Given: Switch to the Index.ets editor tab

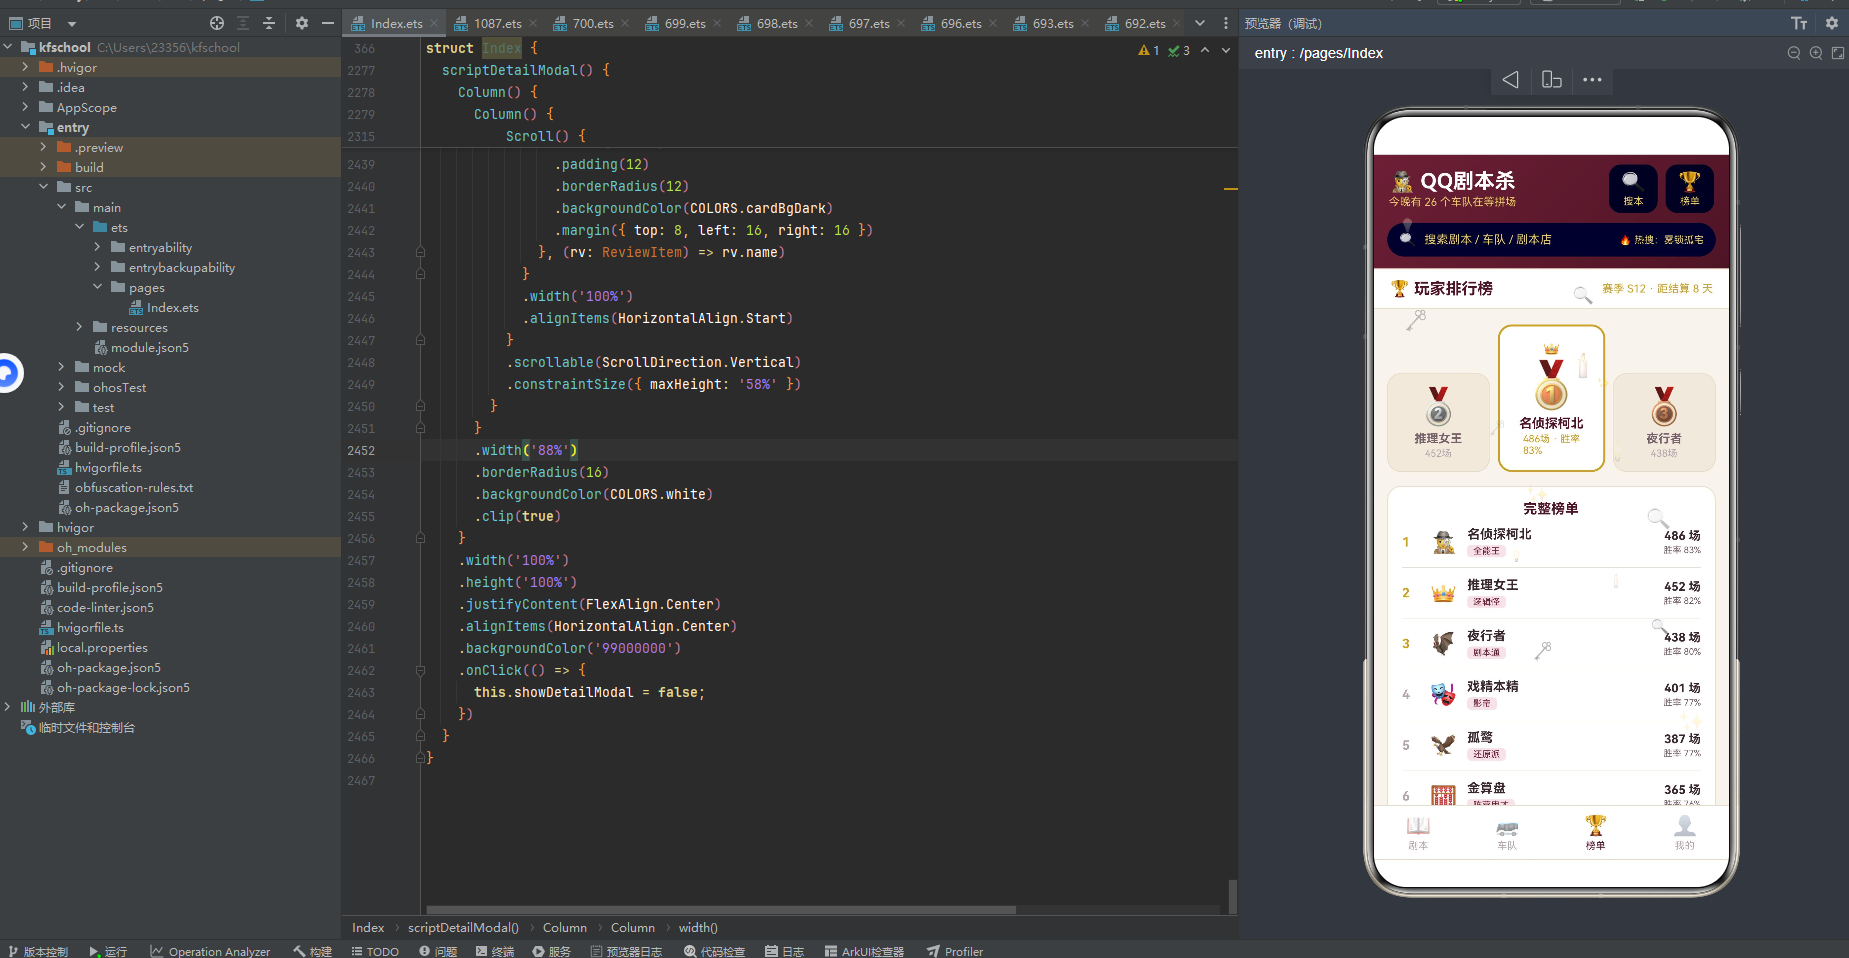Looking at the screenshot, I should click(x=396, y=24).
